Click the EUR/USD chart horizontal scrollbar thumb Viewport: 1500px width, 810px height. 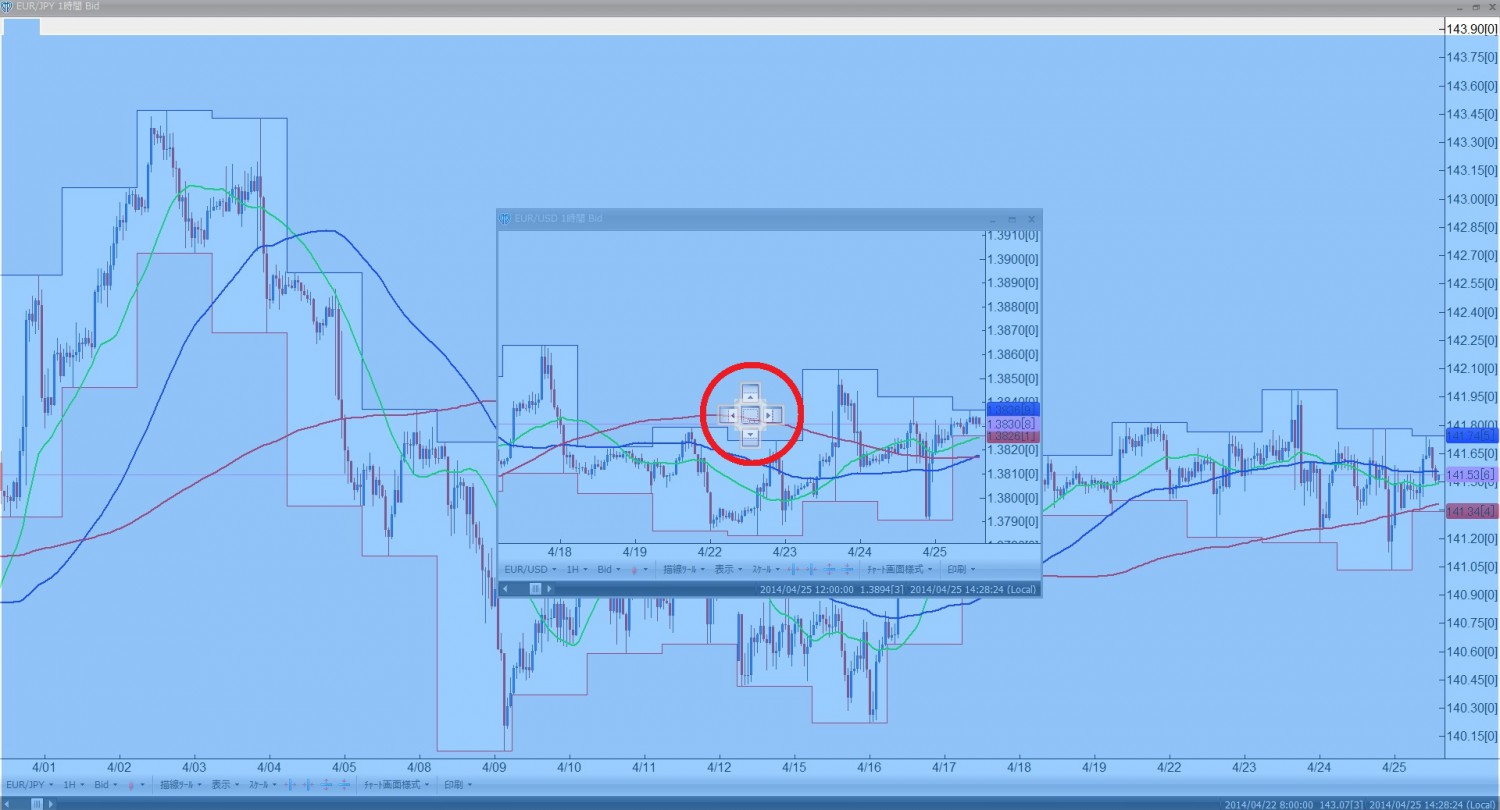click(535, 589)
